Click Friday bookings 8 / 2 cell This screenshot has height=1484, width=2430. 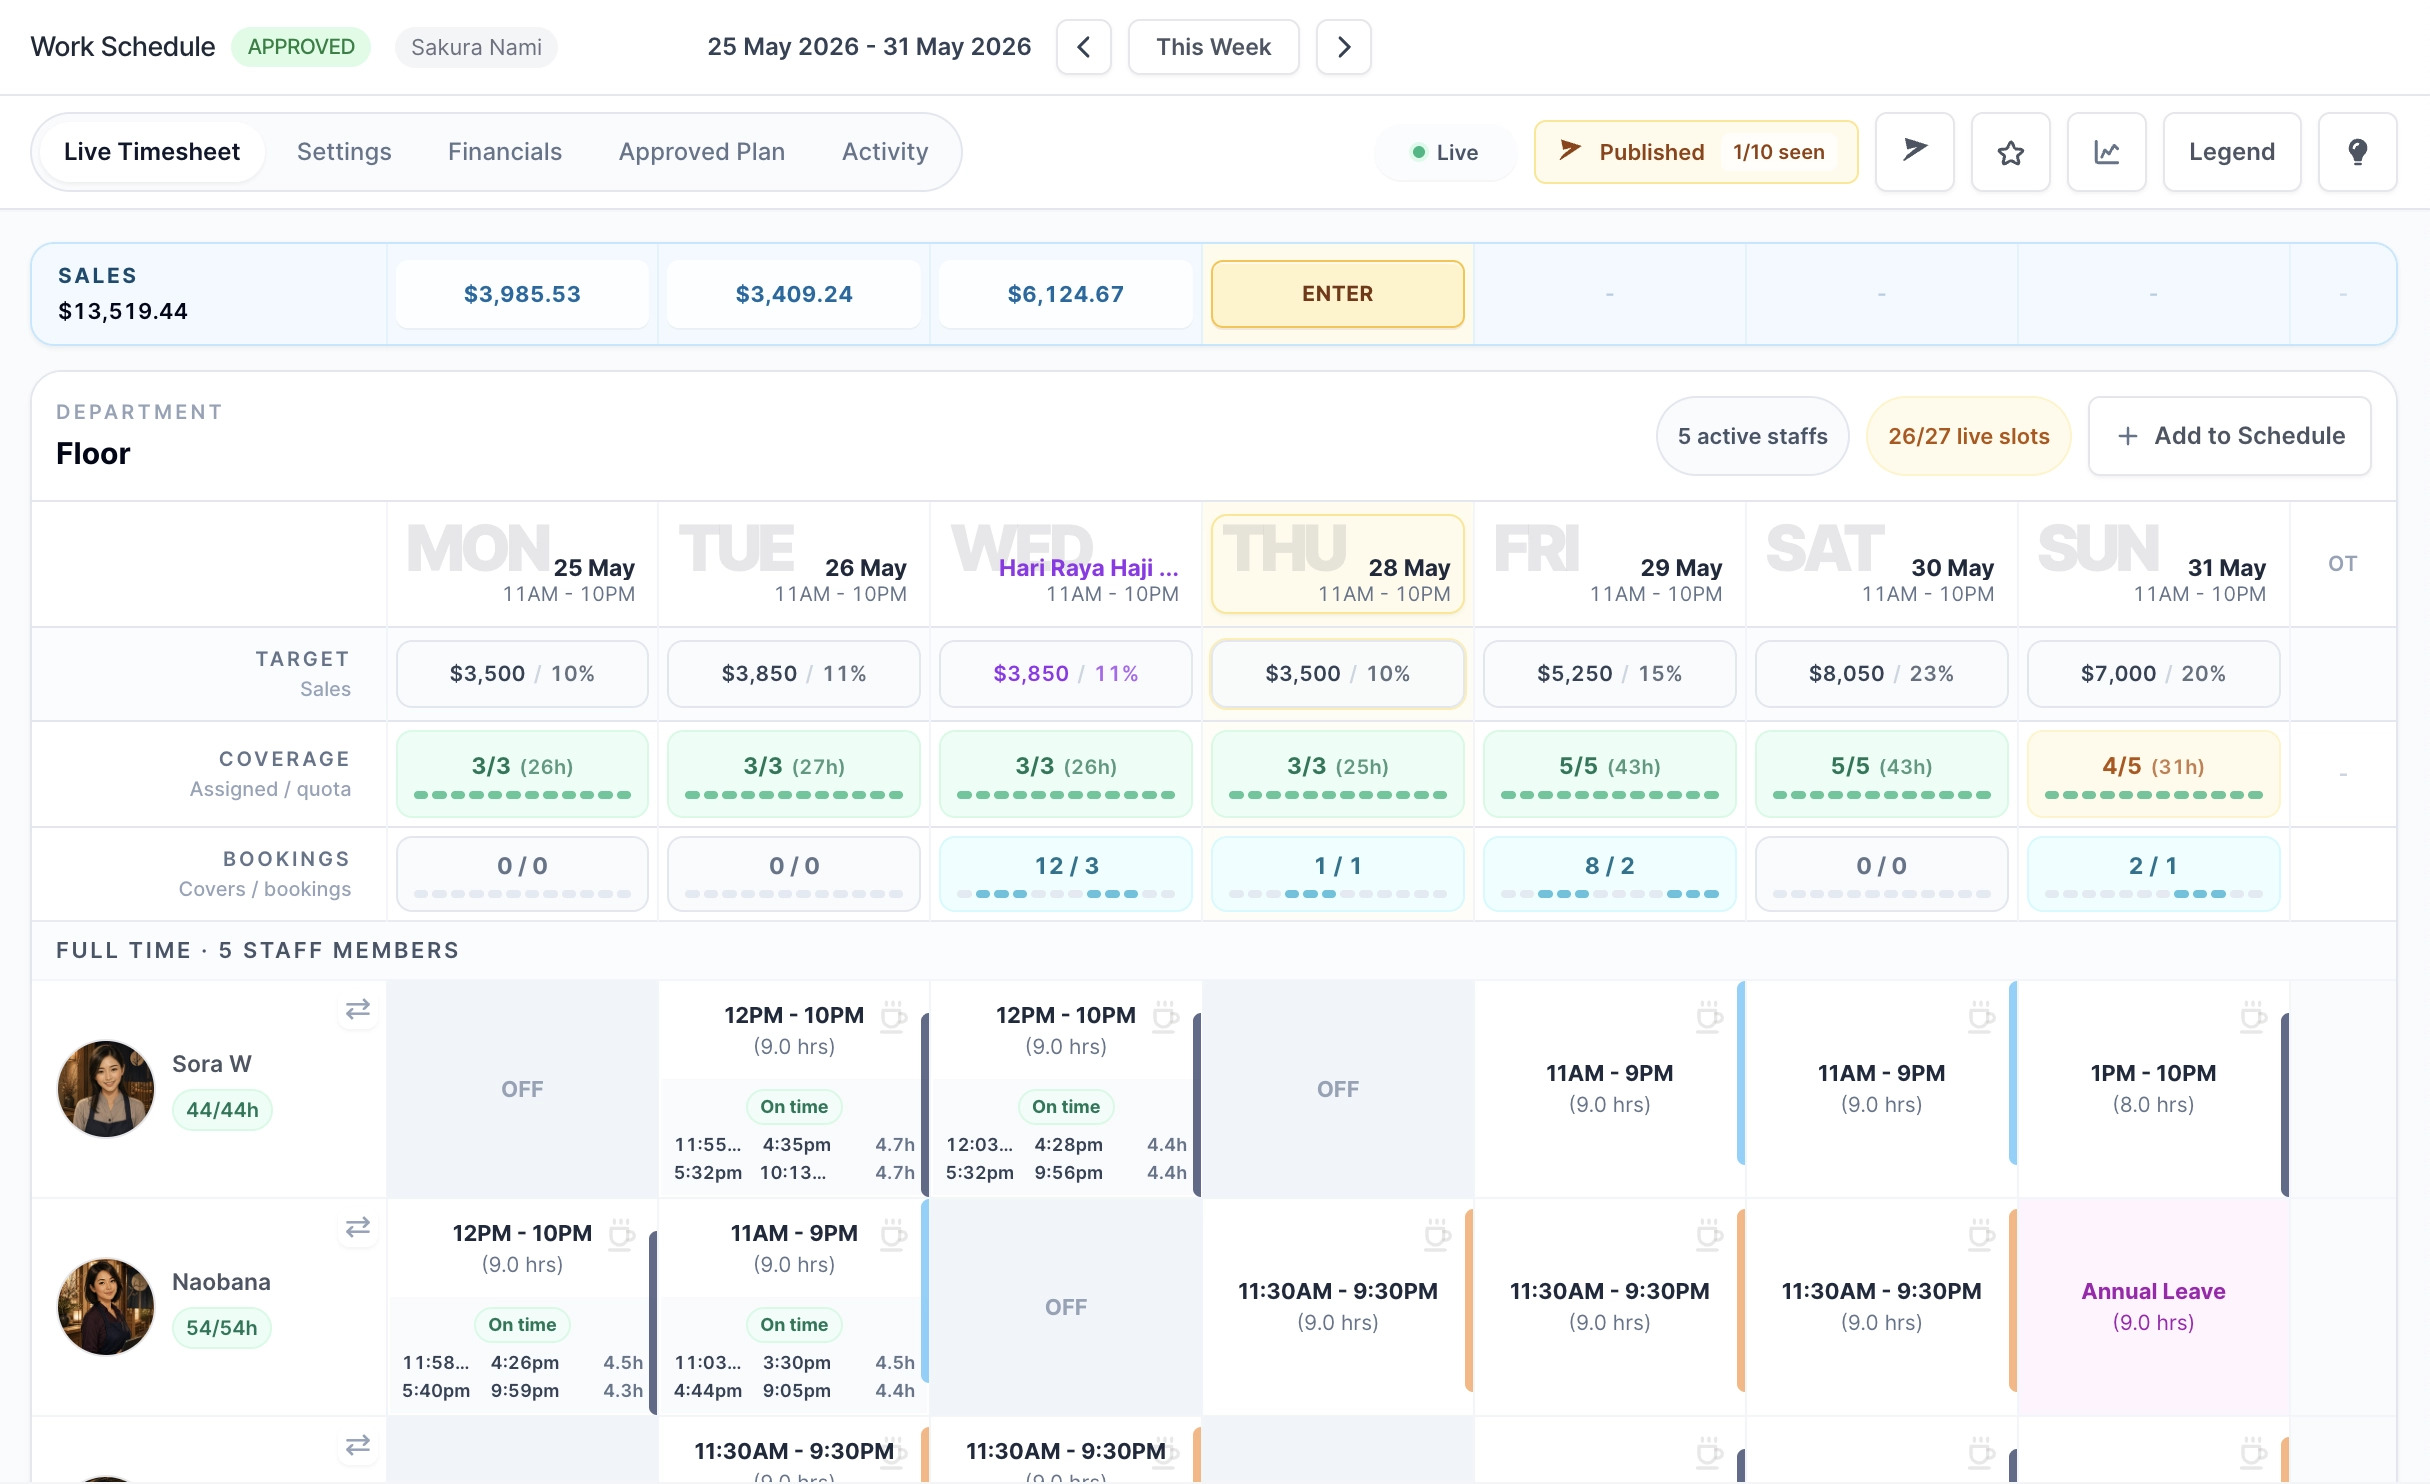pyautogui.click(x=1609, y=874)
